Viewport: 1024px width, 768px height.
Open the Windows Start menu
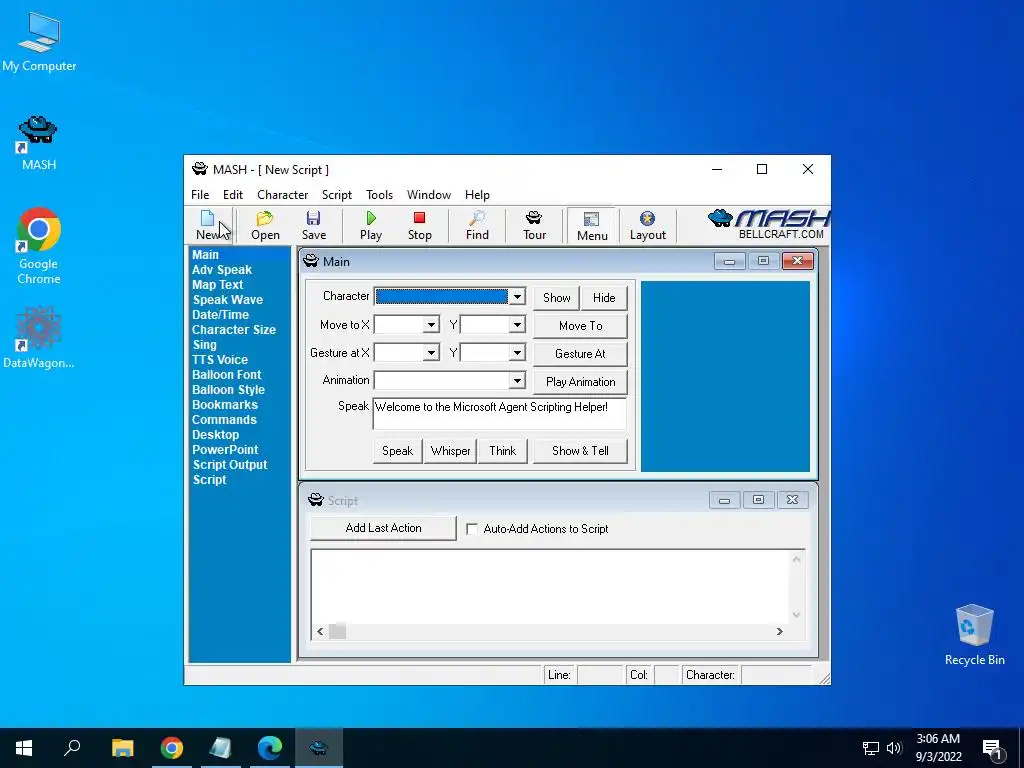coord(24,748)
